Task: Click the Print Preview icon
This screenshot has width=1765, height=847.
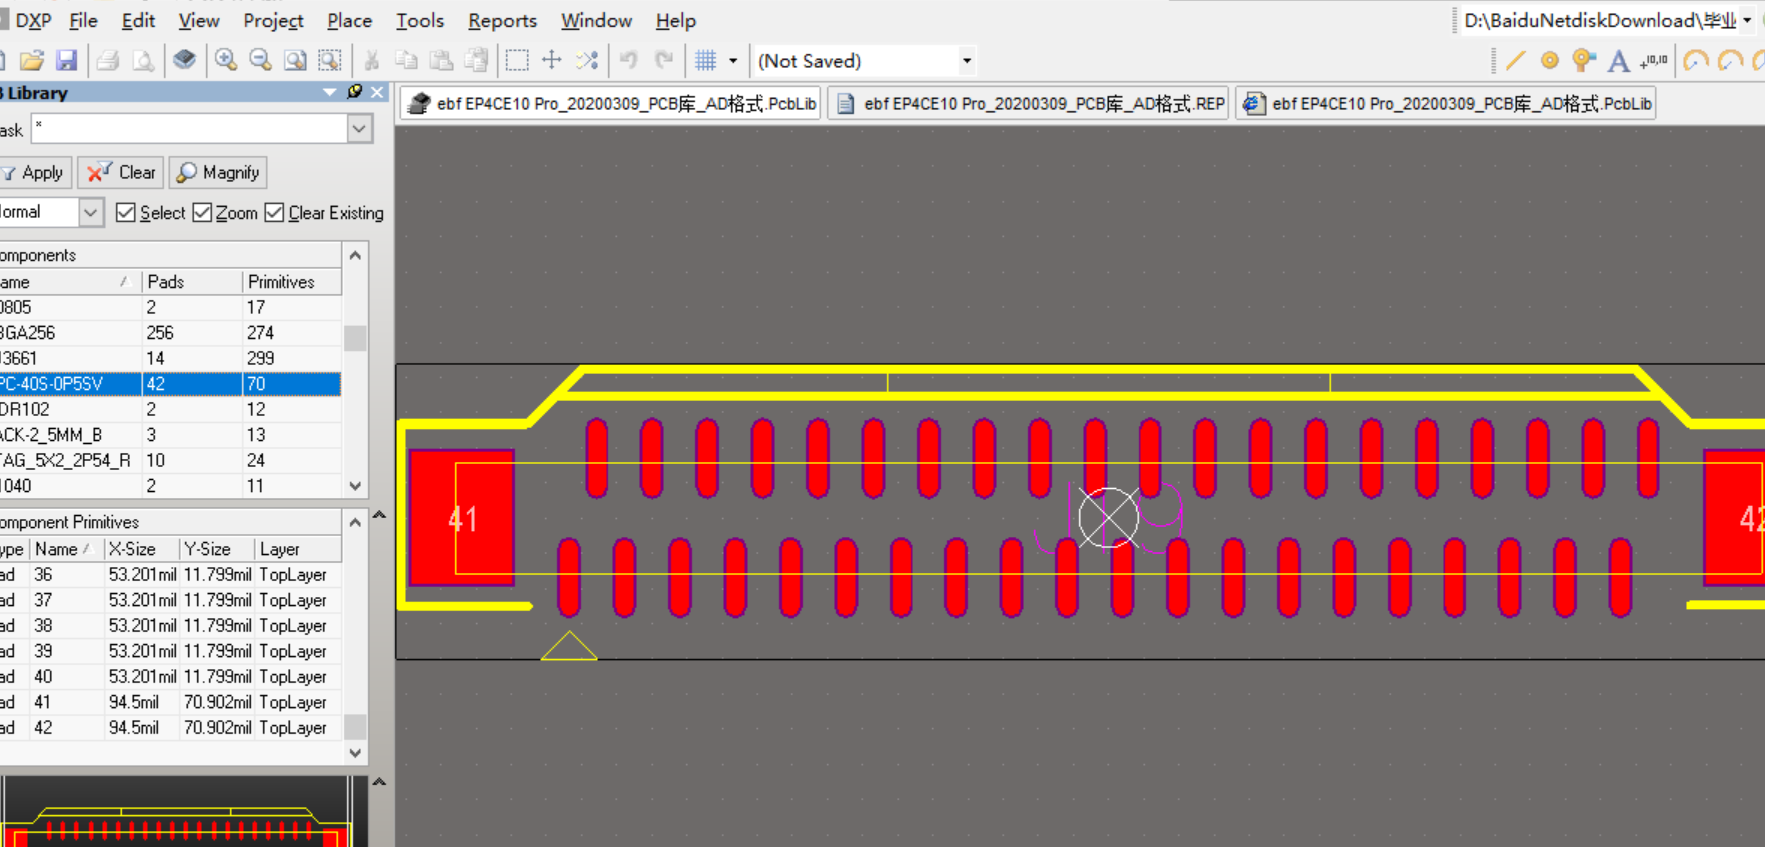Action: click(143, 61)
